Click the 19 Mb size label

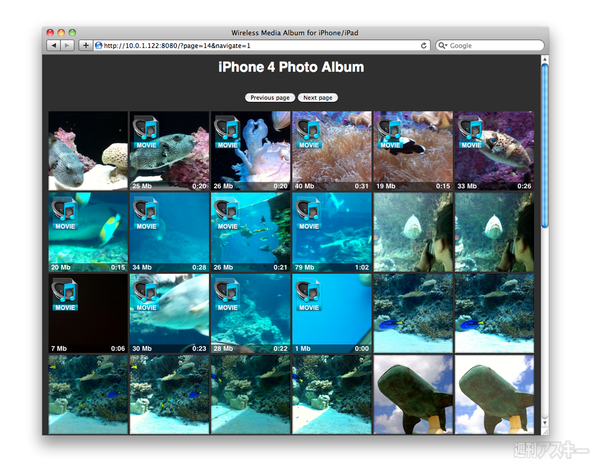[x=386, y=186]
